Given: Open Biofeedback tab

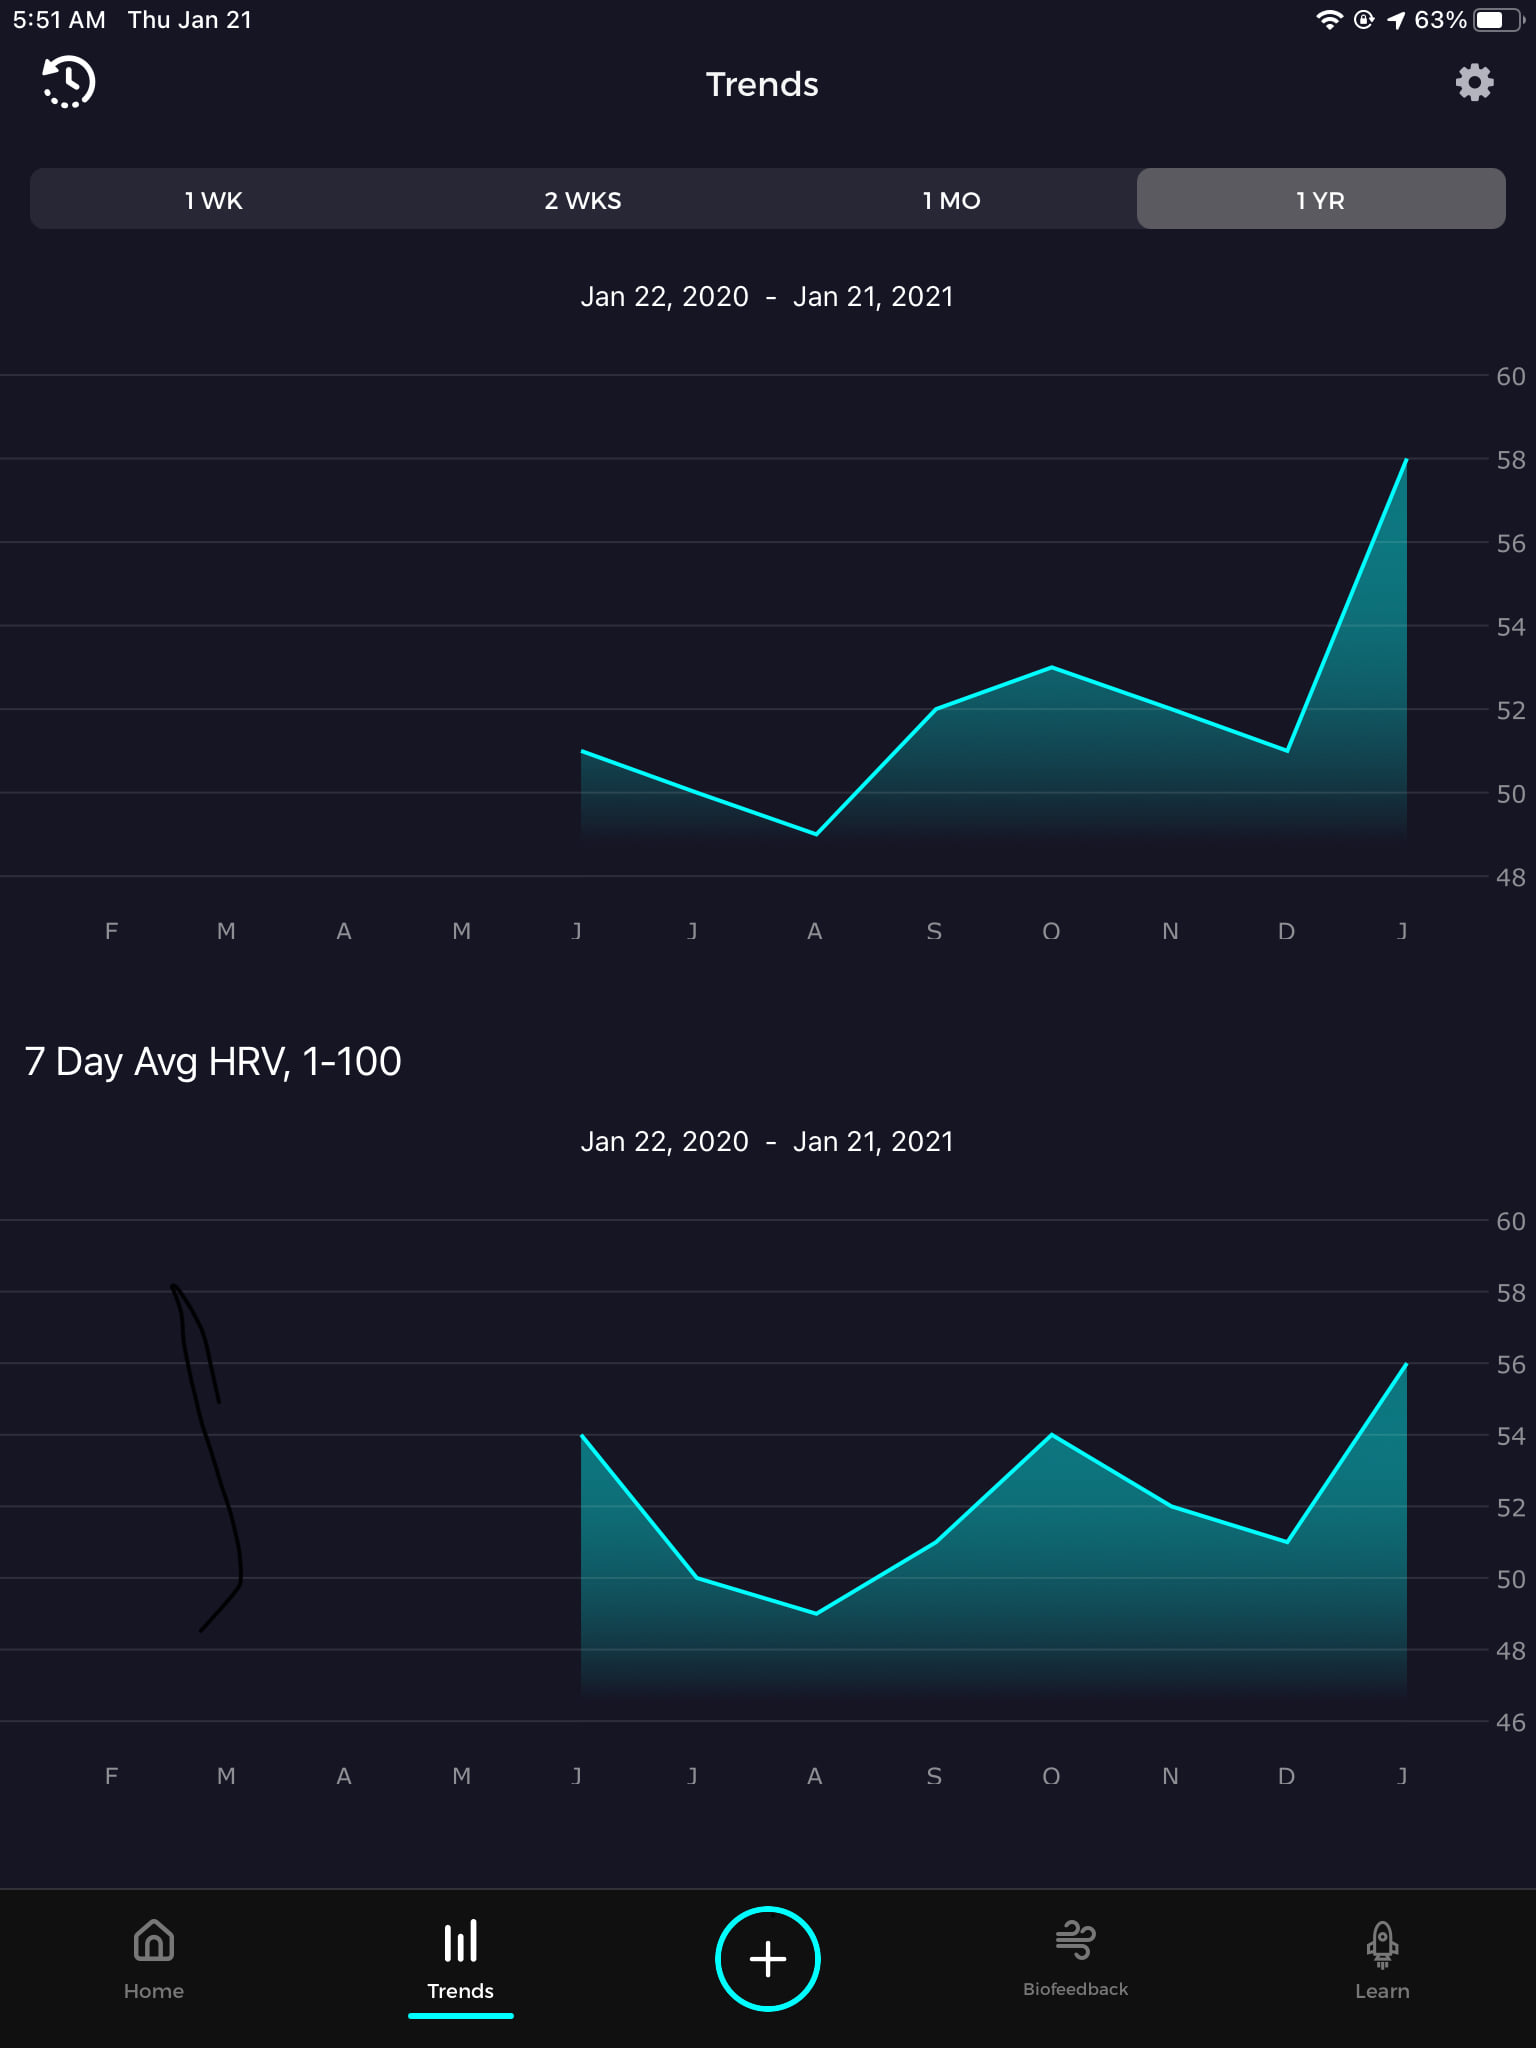Looking at the screenshot, I should point(1075,1959).
